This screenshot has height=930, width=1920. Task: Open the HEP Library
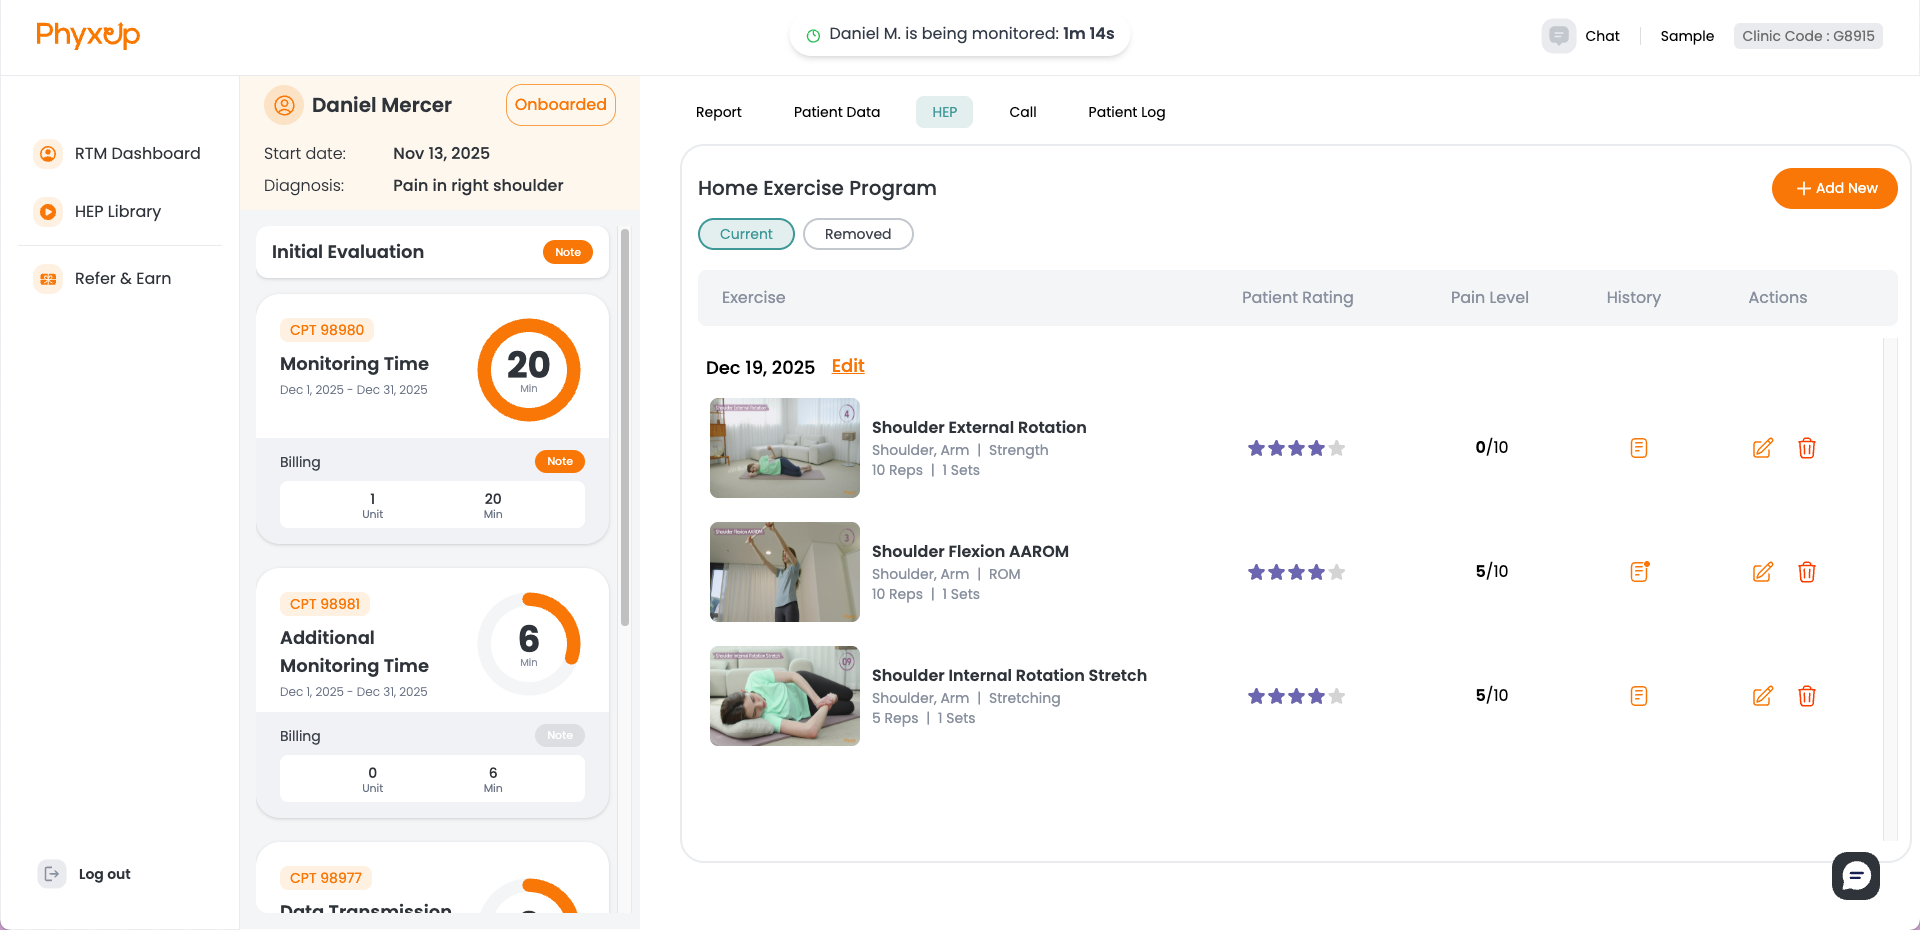tap(117, 211)
